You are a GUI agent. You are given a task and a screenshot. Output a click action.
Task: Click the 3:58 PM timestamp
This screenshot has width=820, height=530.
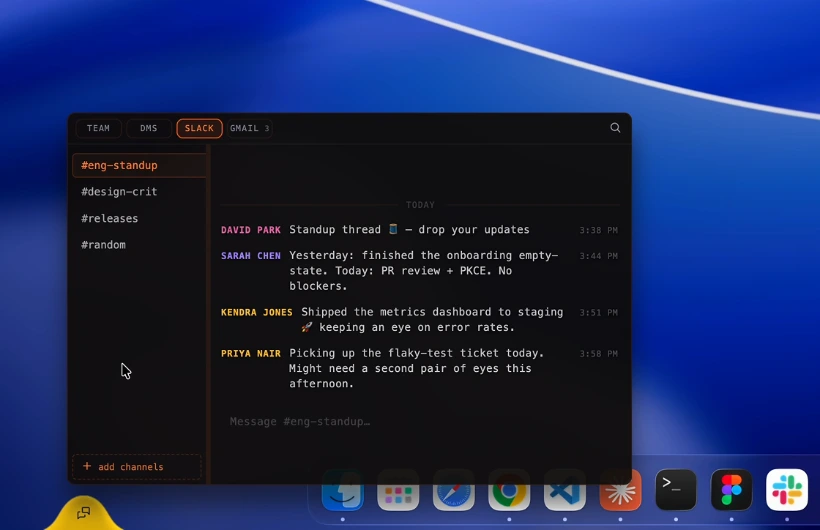pos(598,354)
